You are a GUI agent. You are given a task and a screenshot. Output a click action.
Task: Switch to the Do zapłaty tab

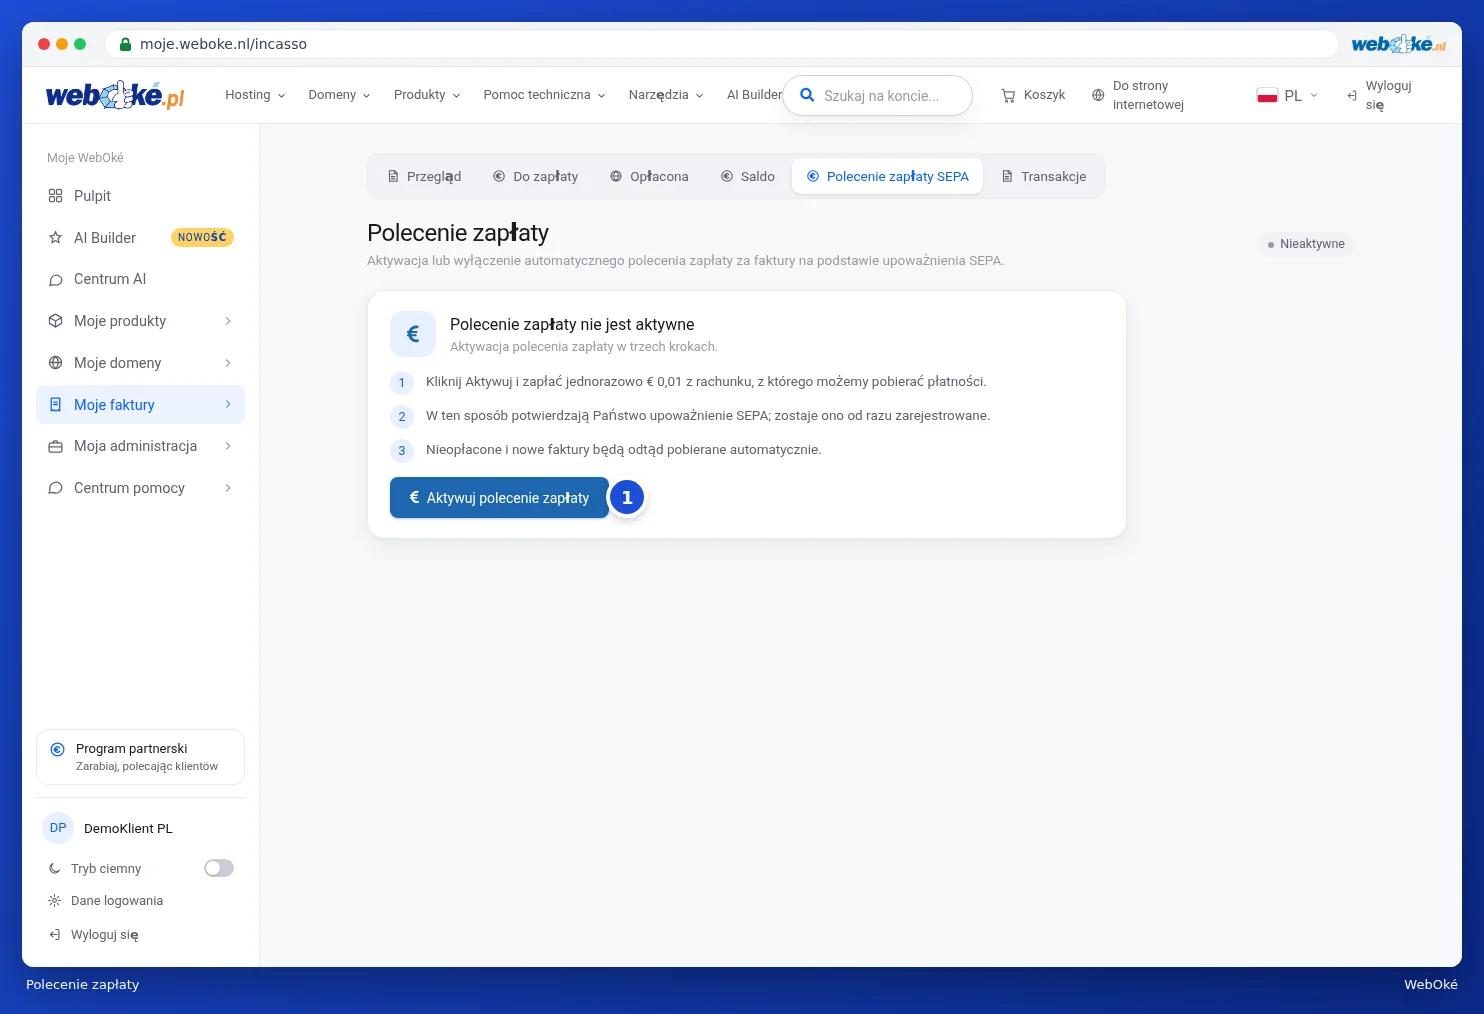535,176
